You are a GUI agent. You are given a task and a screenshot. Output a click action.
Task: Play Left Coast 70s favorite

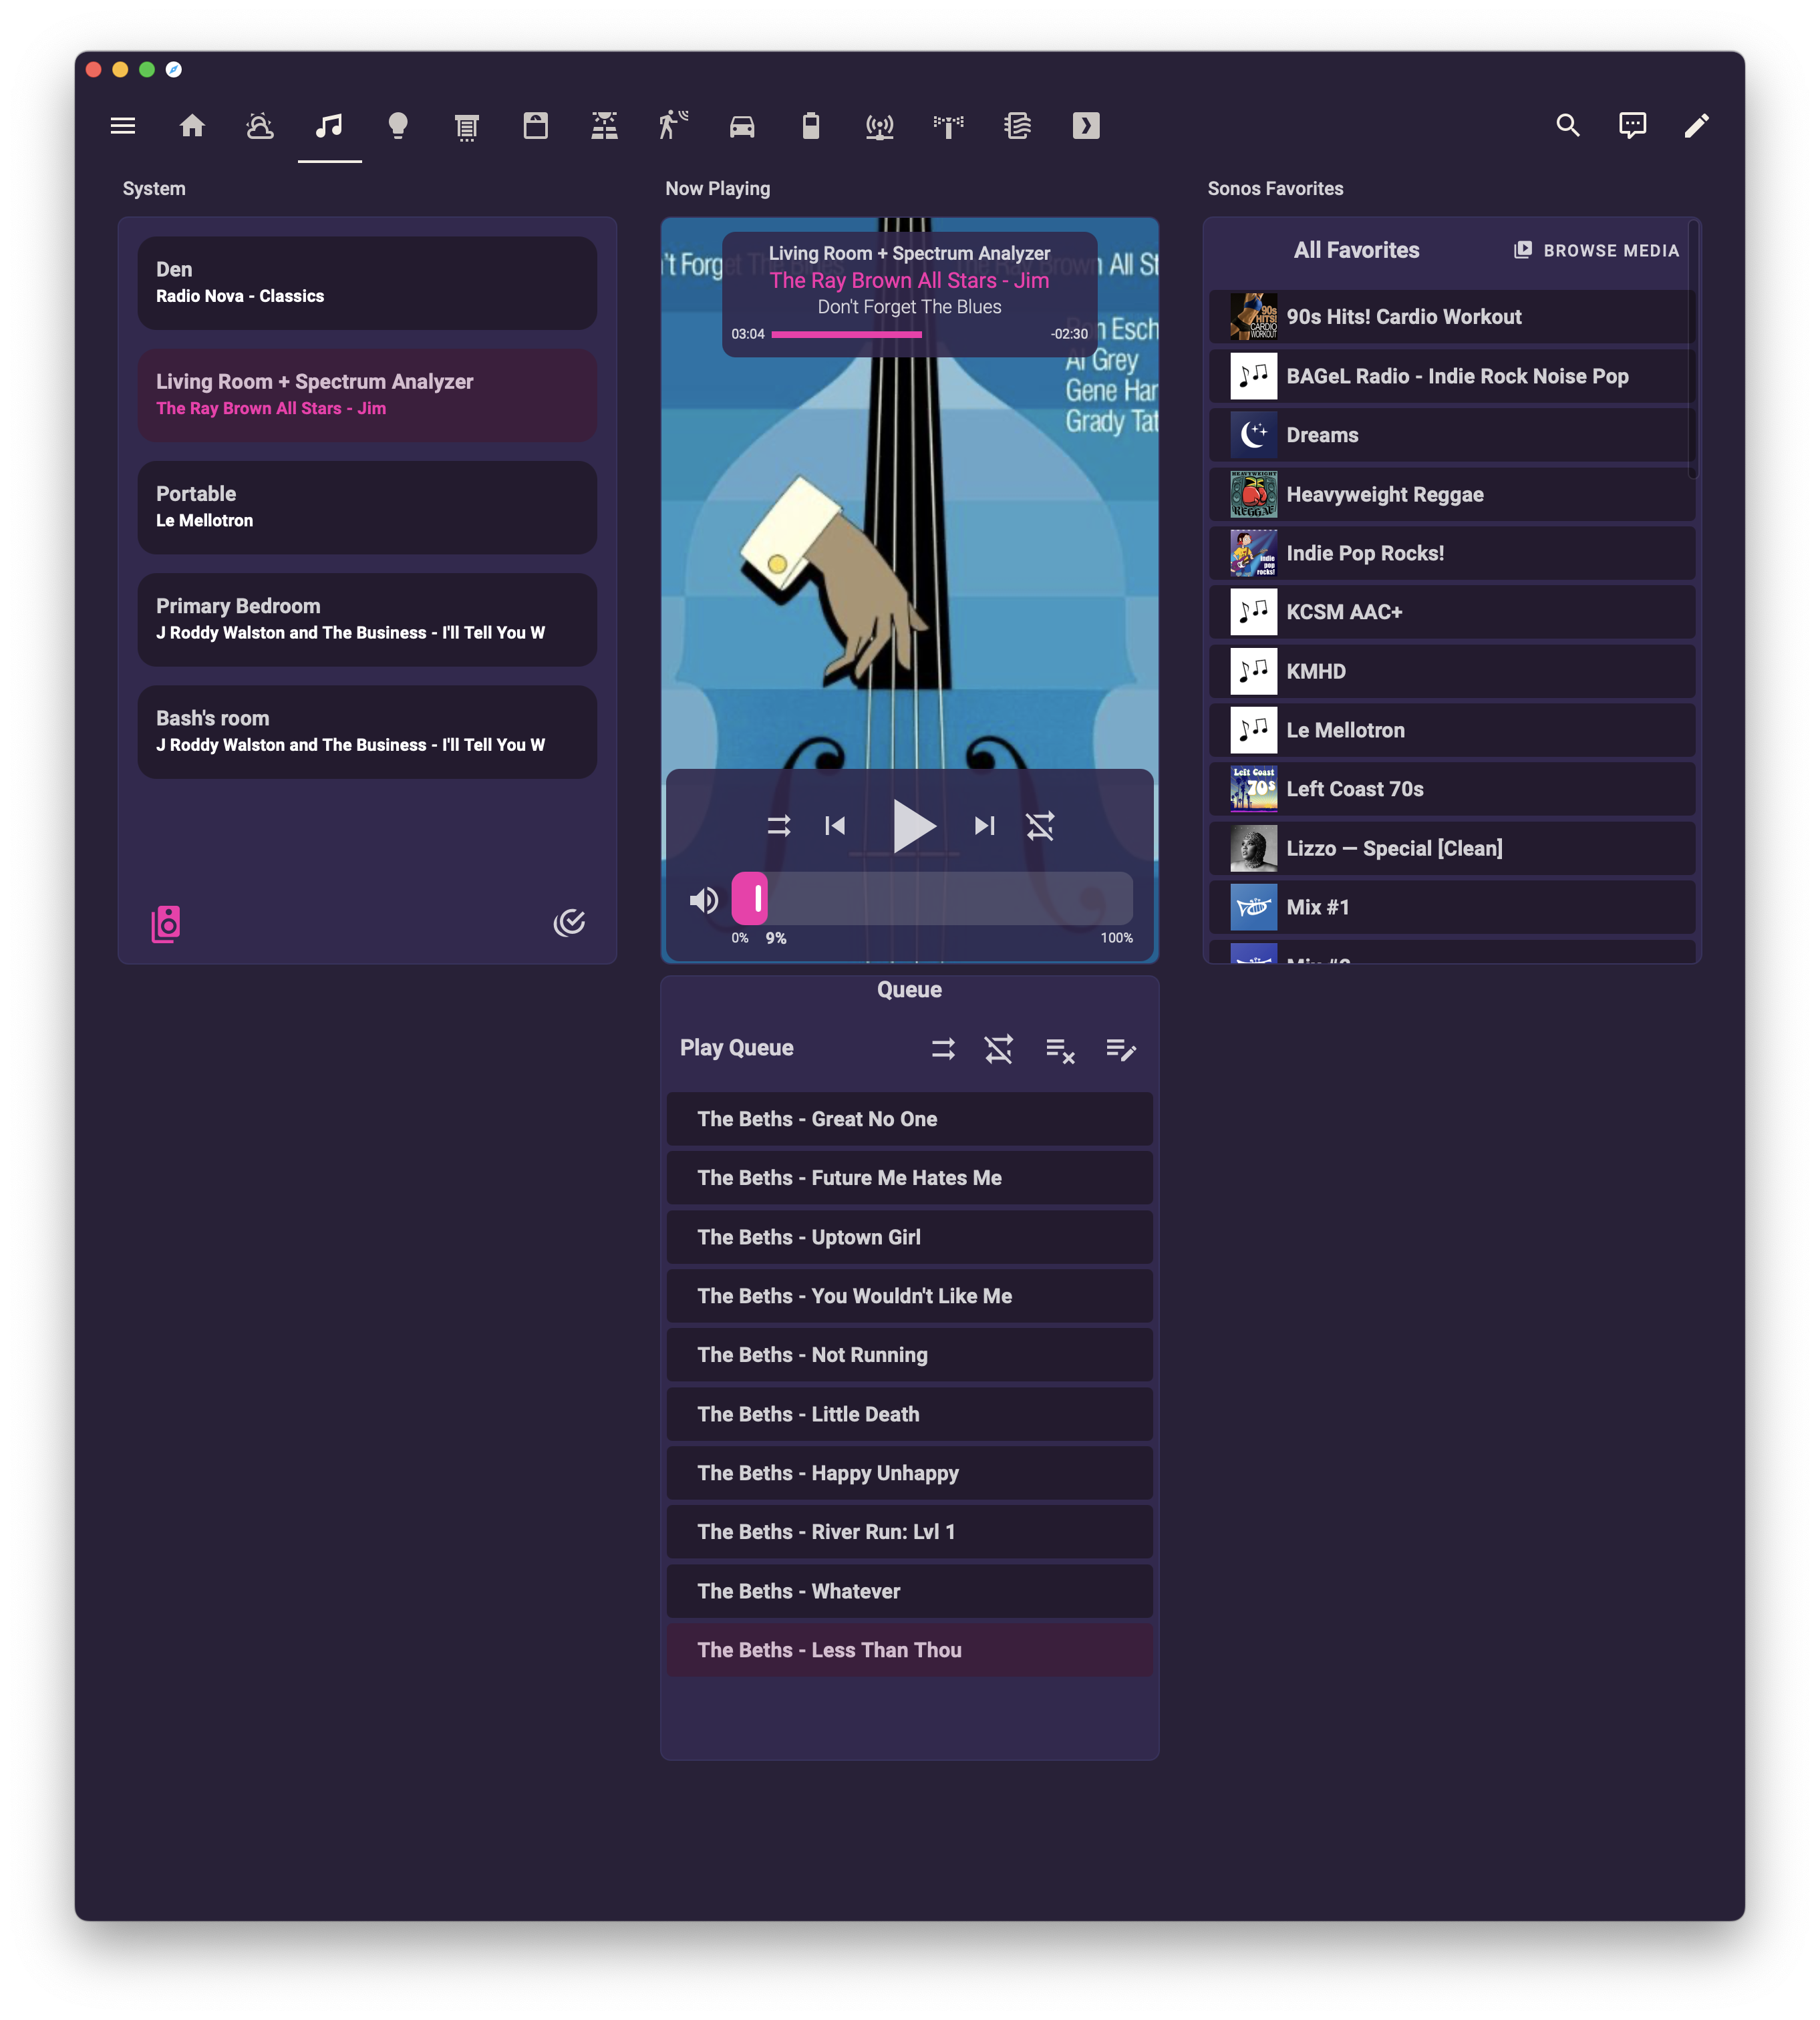pyautogui.click(x=1452, y=789)
